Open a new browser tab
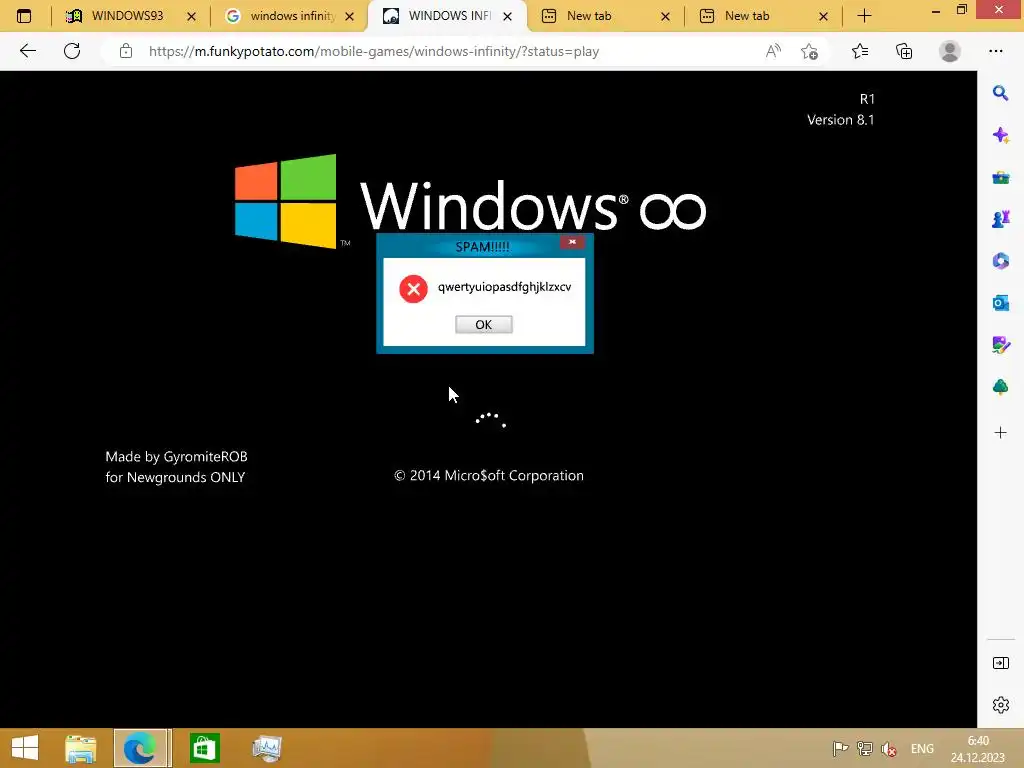The width and height of the screenshot is (1024, 768). click(x=864, y=16)
